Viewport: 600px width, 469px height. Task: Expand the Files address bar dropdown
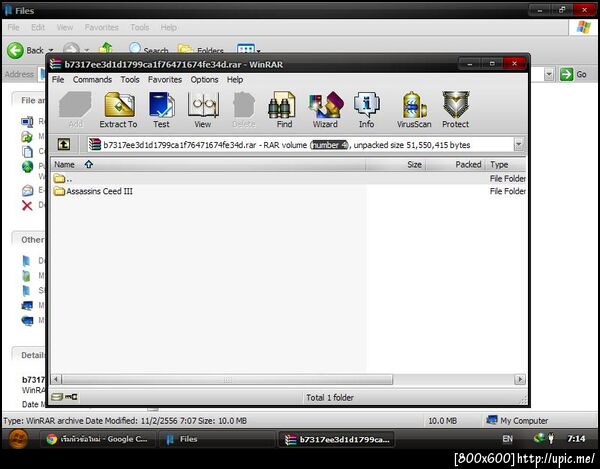point(549,74)
